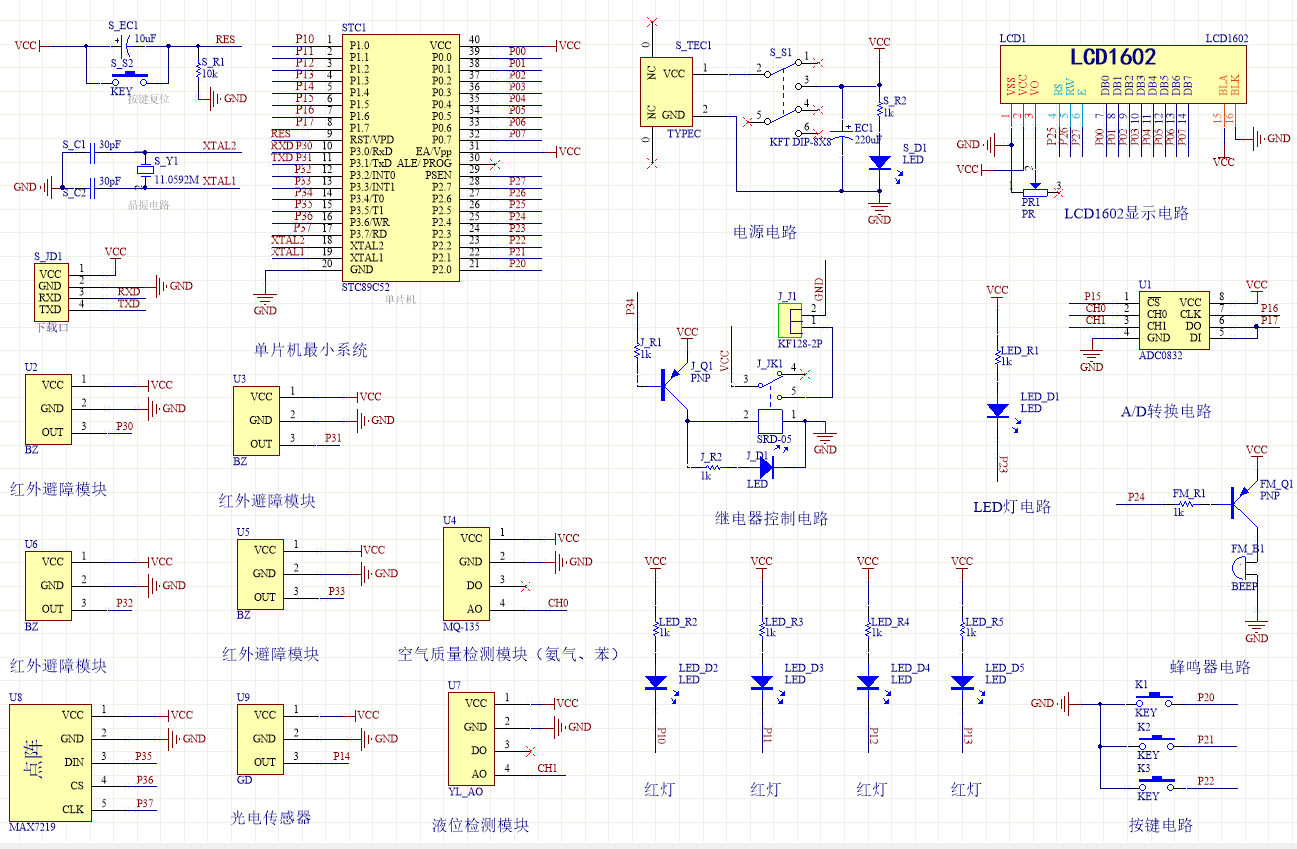Click the LED_D2 red LED symbol
Screen dimensions: 1297x849
click(656, 682)
